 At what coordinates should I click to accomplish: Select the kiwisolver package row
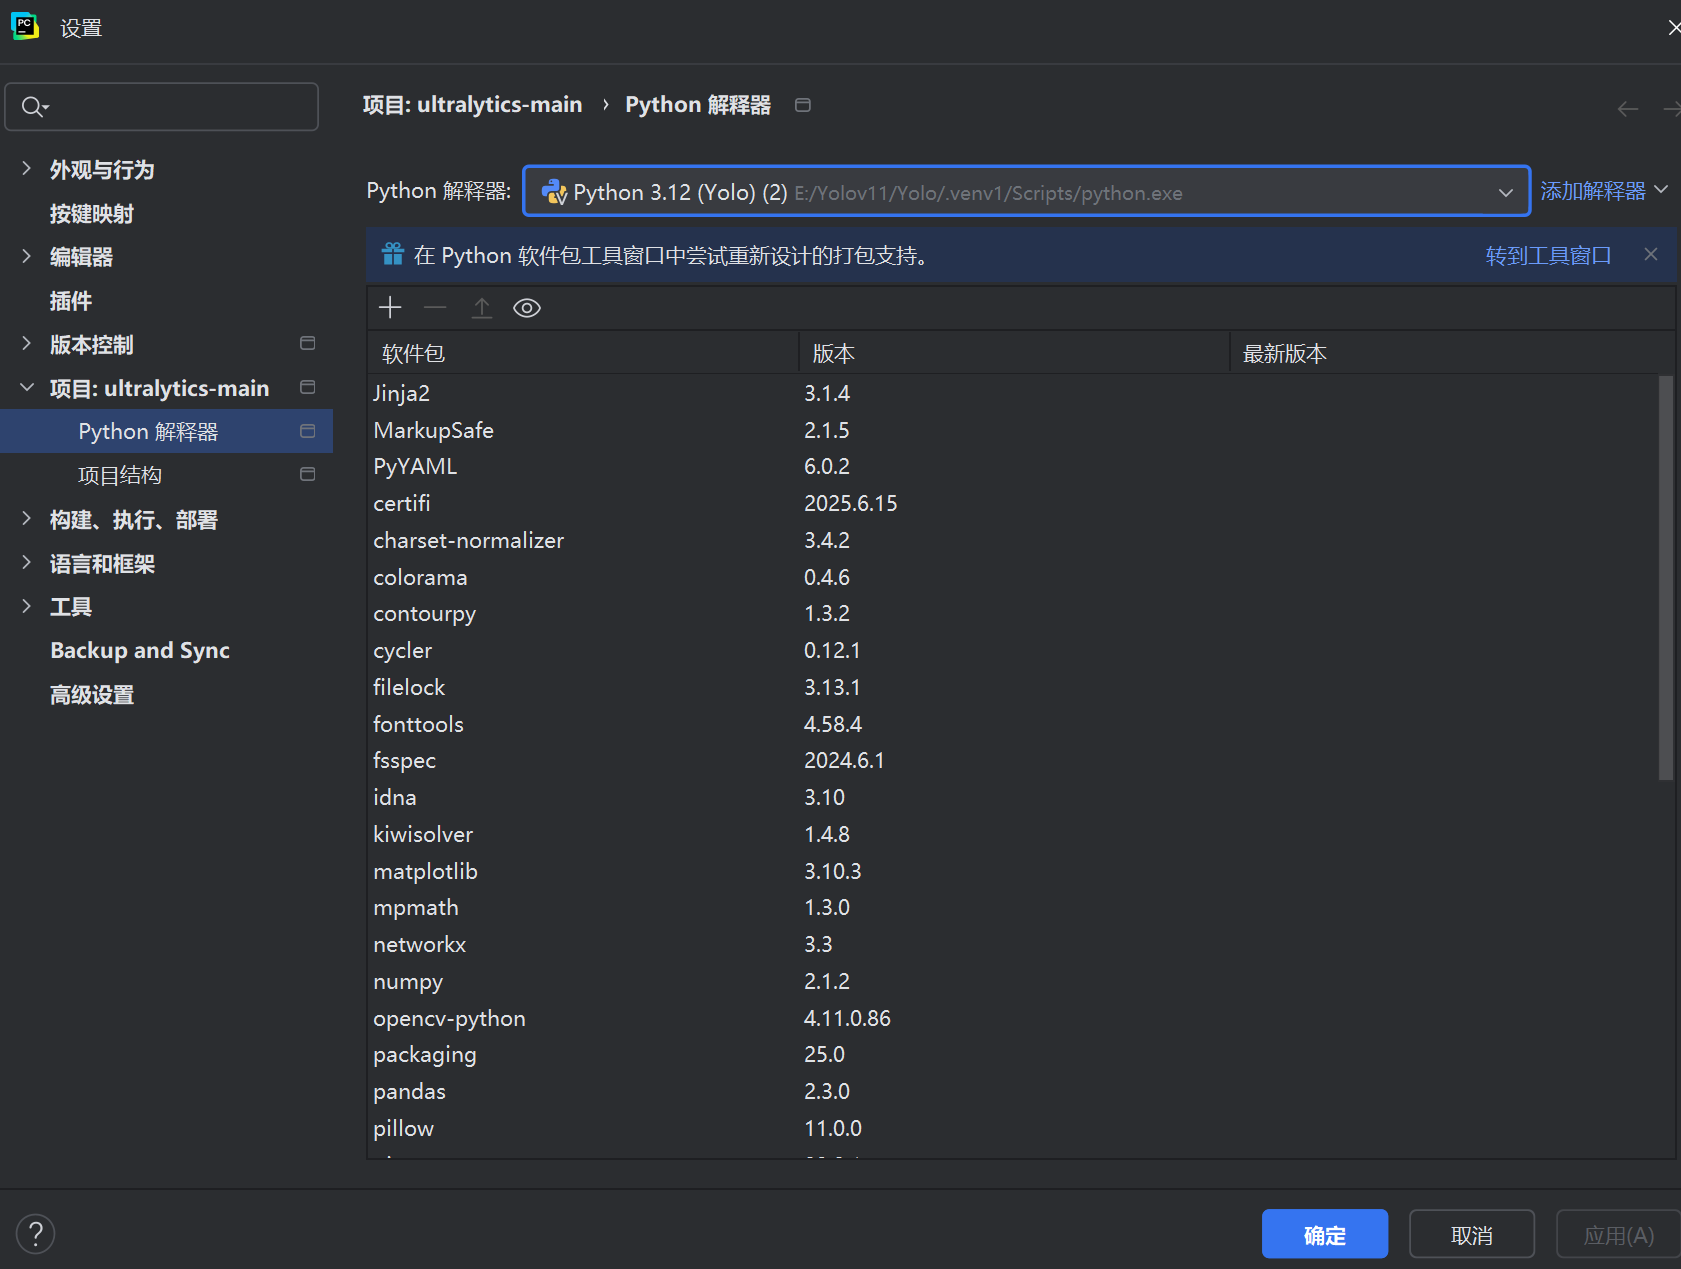coord(1013,834)
